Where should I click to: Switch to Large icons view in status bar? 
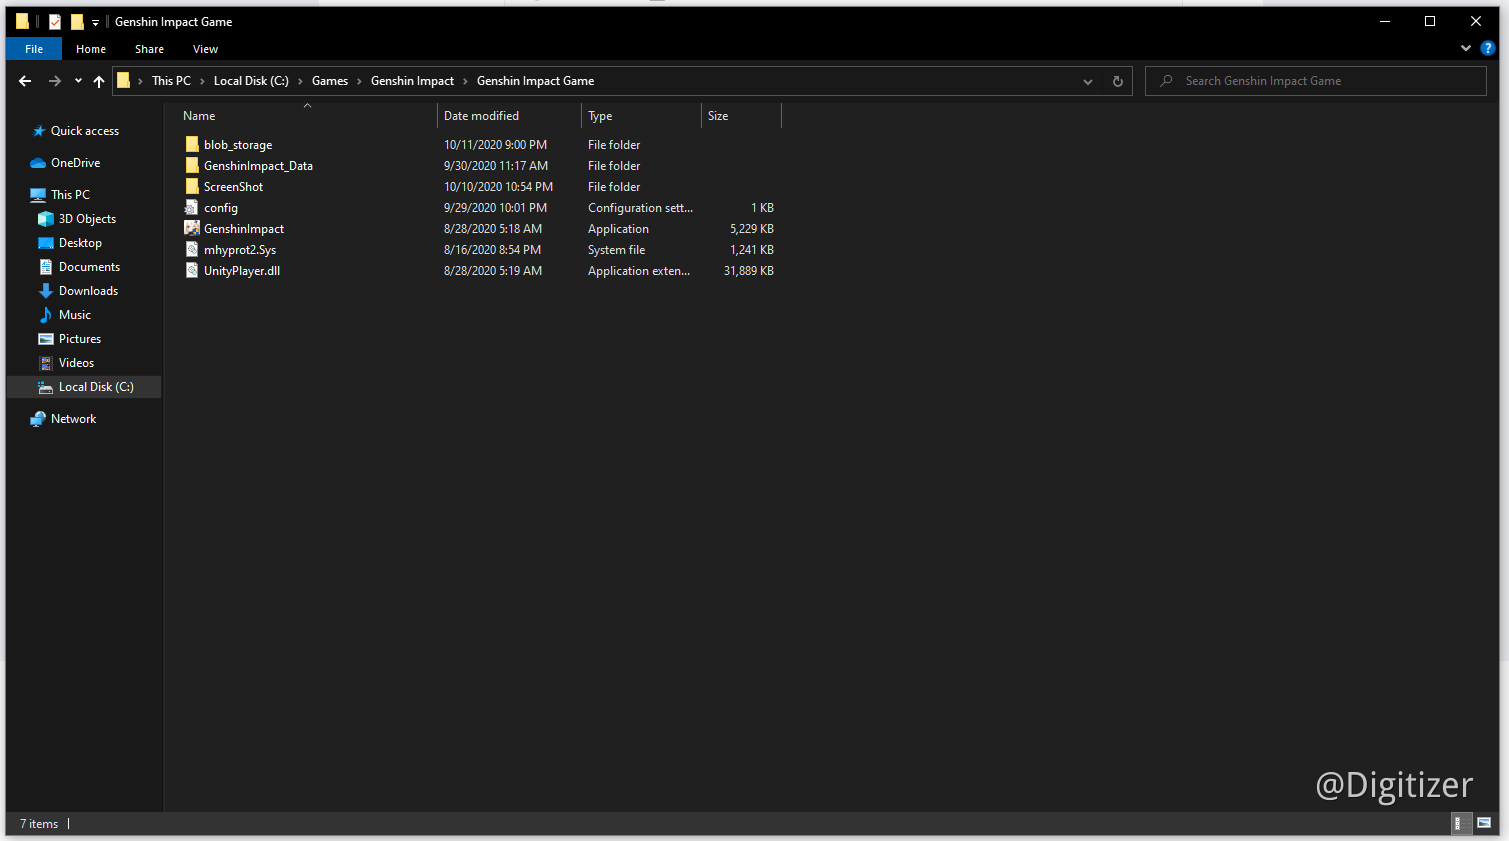(x=1484, y=823)
